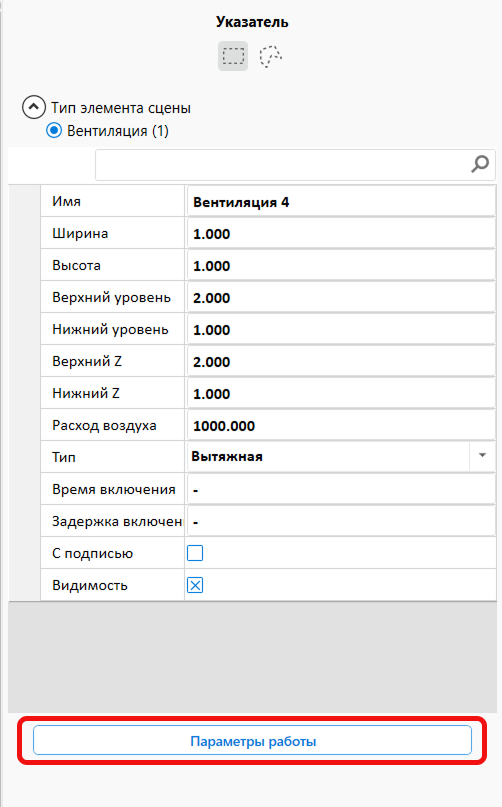502x807 pixels.
Task: Click the Тип property label
Action: pos(64,457)
